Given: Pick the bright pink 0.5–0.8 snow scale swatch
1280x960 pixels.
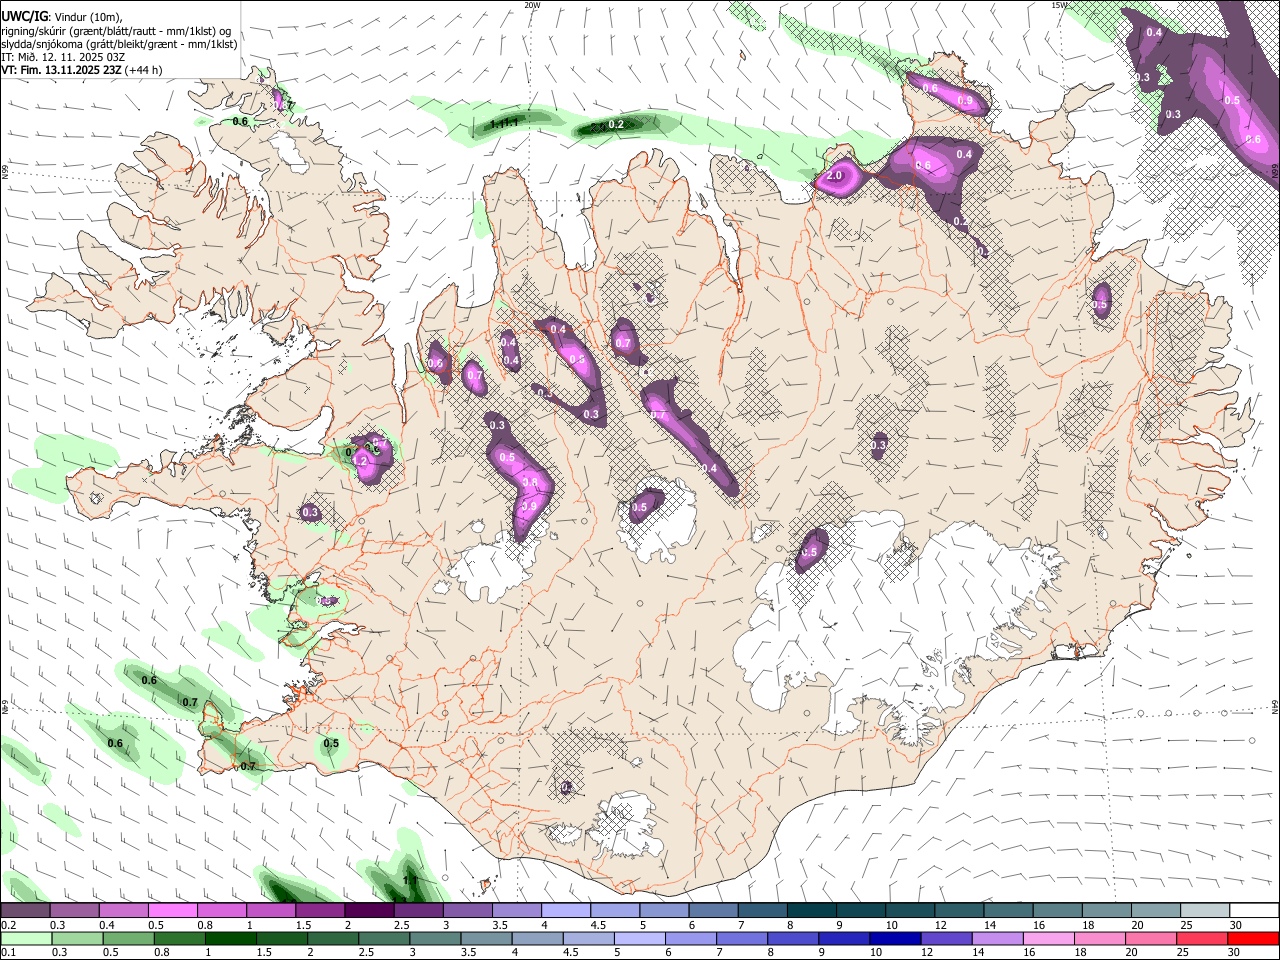Looking at the screenshot, I should 172,911.
